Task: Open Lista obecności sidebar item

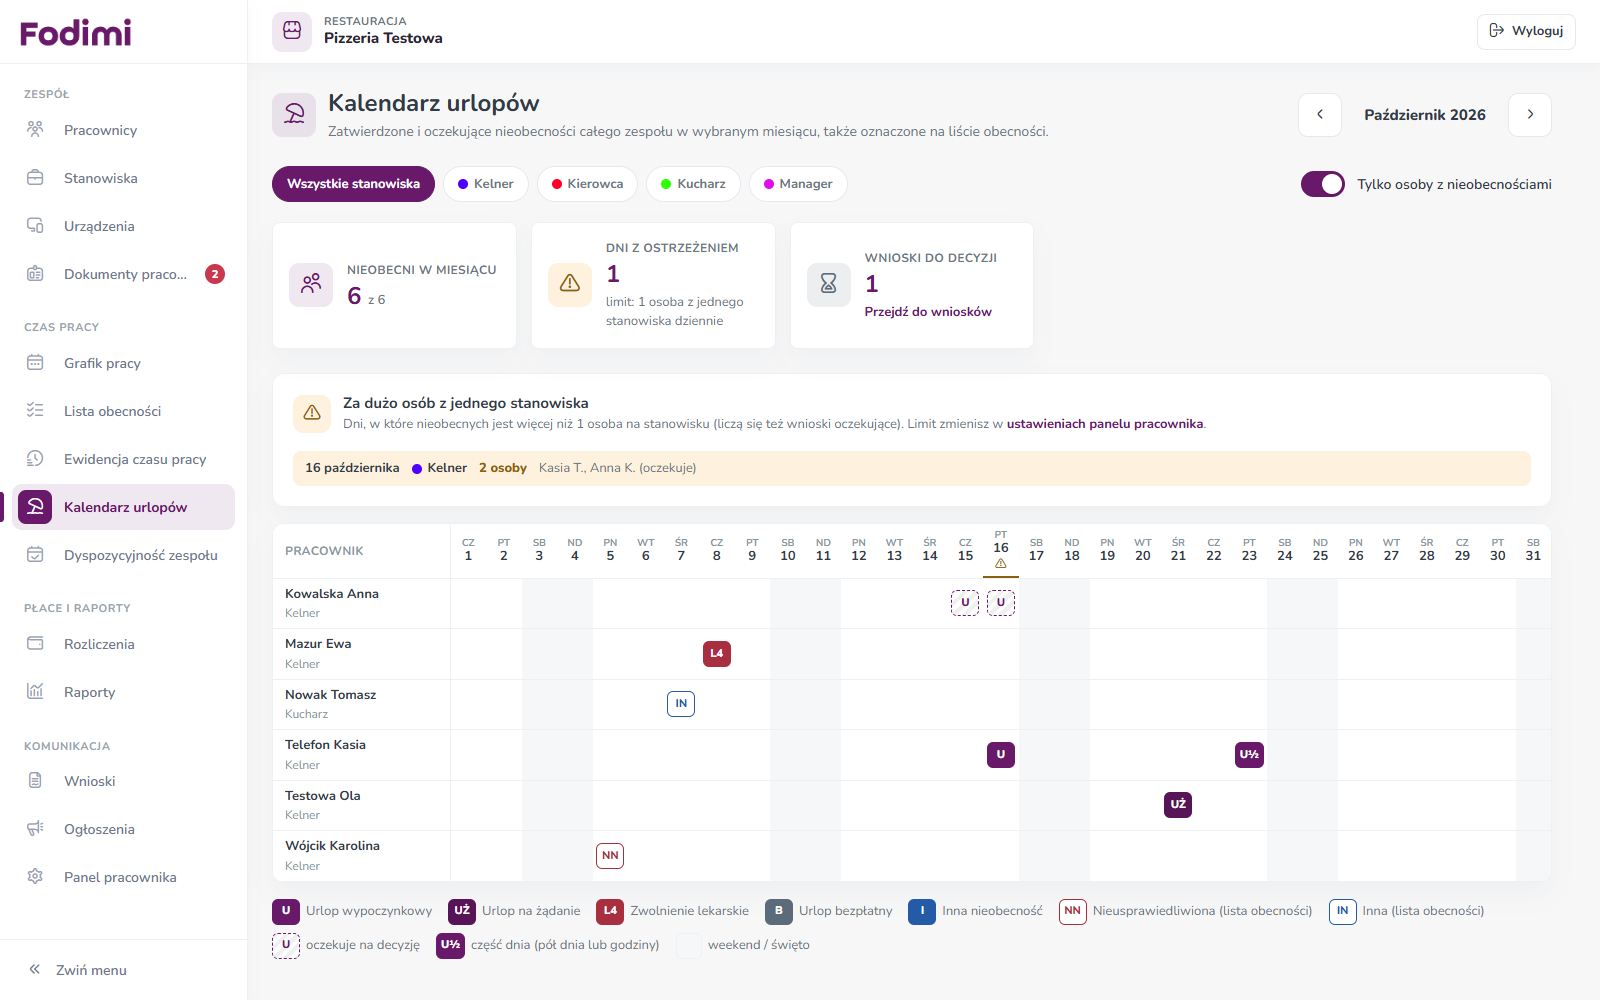Action: (124, 411)
